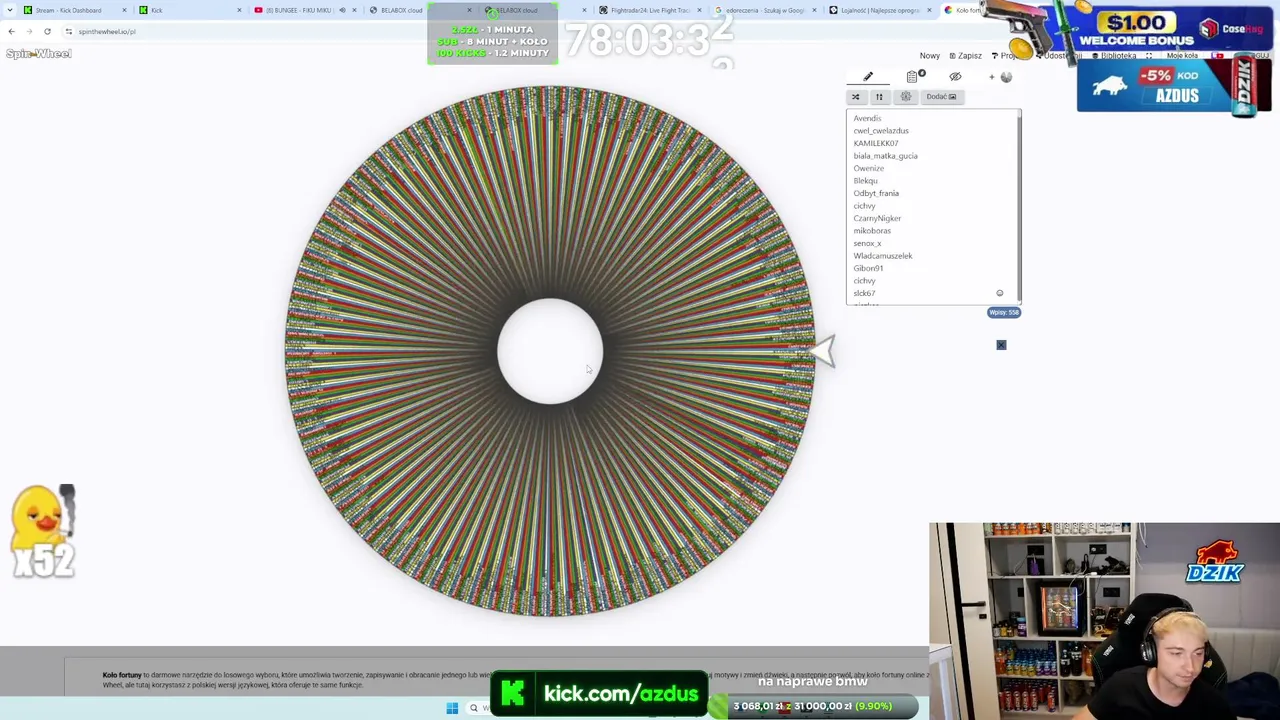Mute the BUNGEE tab audio speaker icon
This screenshot has width=1280, height=720.
pyautogui.click(x=342, y=10)
